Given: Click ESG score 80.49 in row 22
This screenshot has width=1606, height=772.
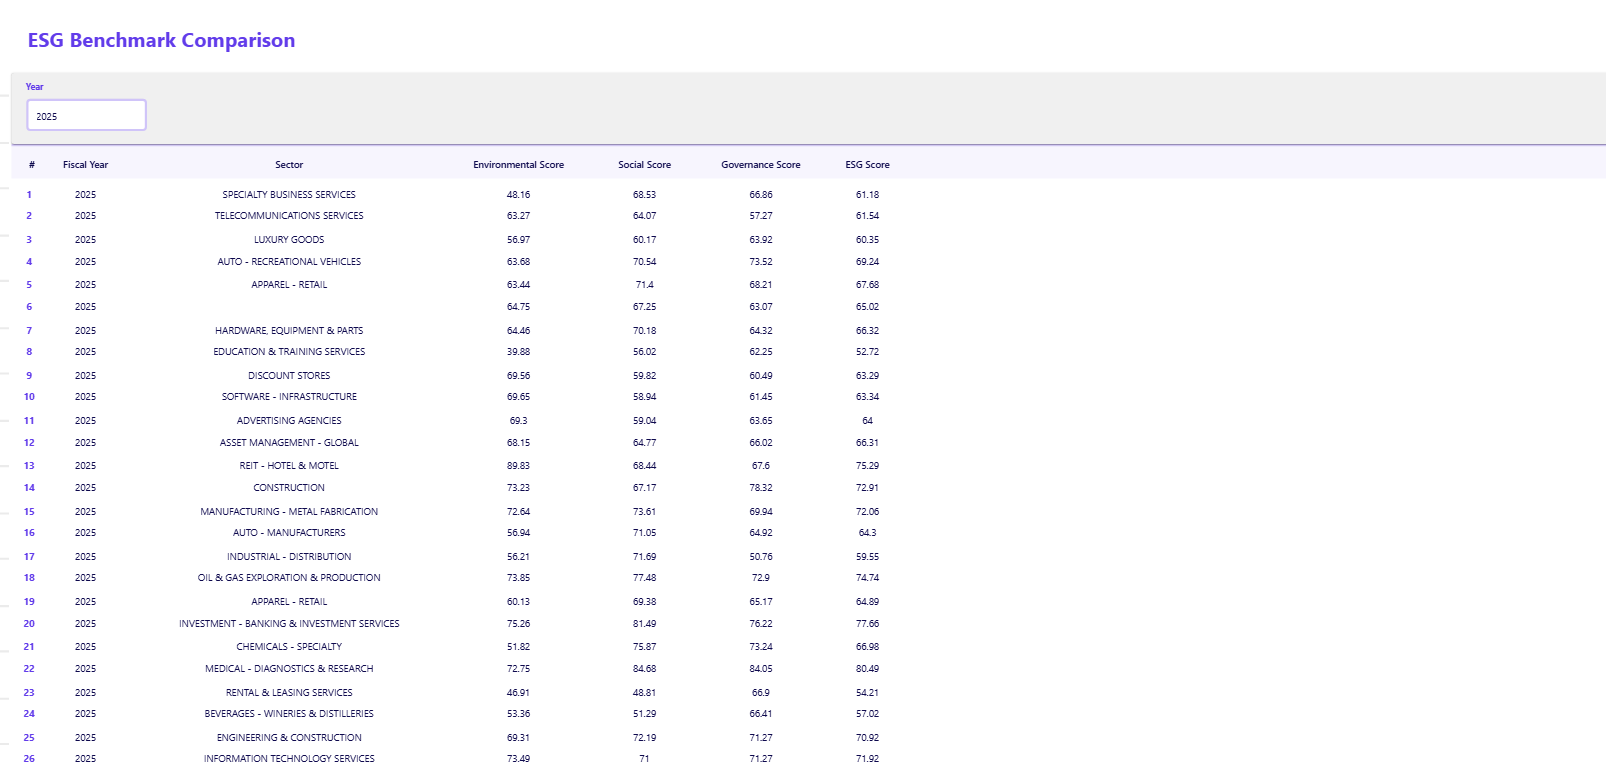Looking at the screenshot, I should (867, 669).
